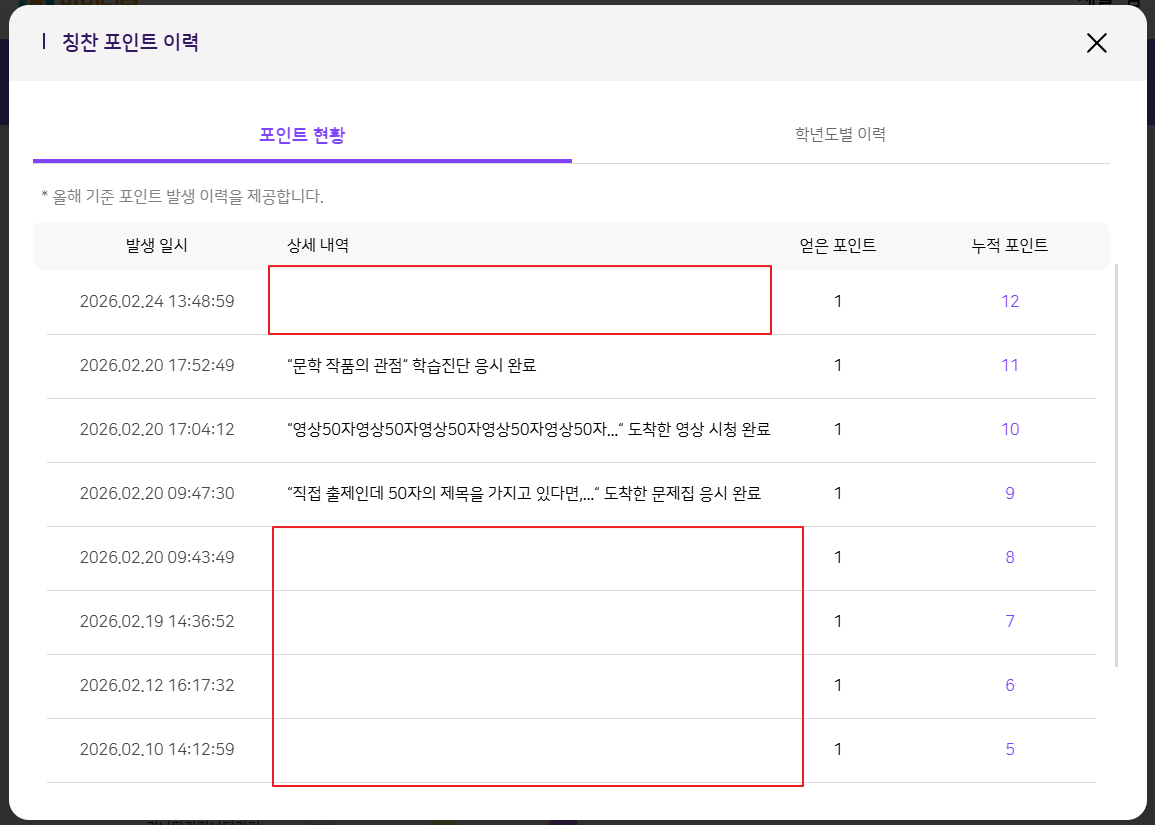Open cumulative point value 10
Image resolution: width=1155 pixels, height=825 pixels.
1010,429
